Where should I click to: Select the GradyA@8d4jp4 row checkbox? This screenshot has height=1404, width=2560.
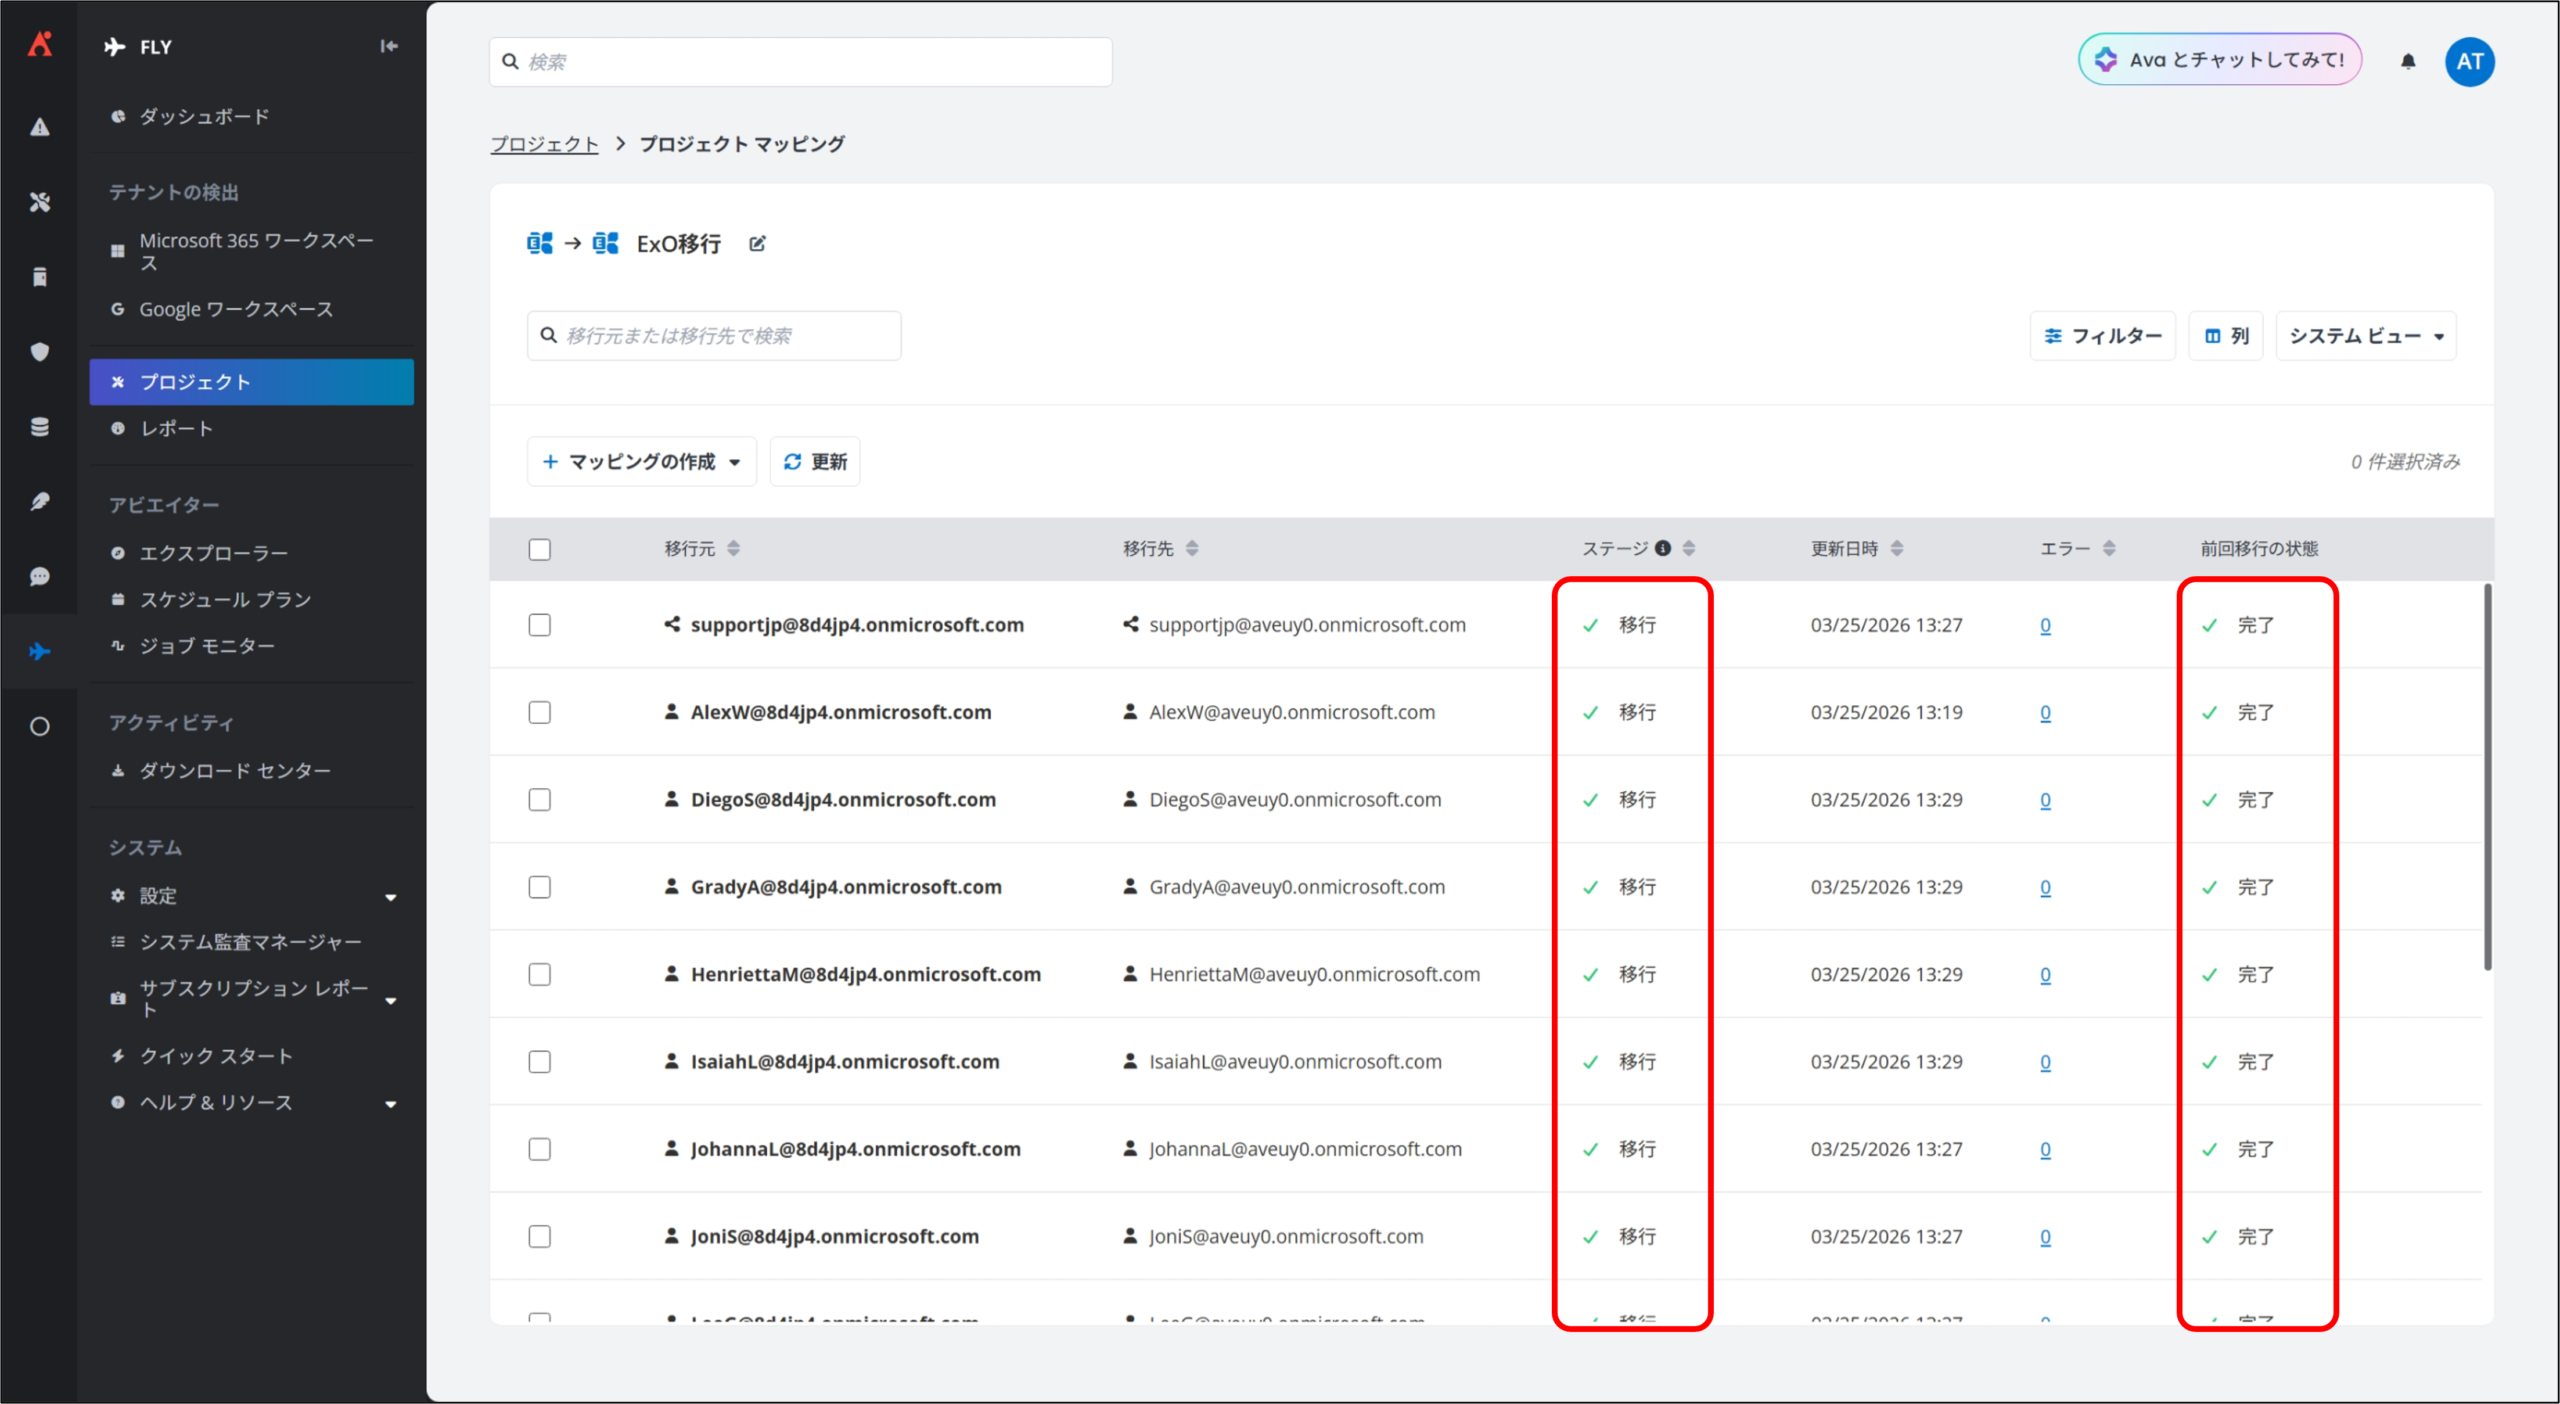[x=540, y=887]
